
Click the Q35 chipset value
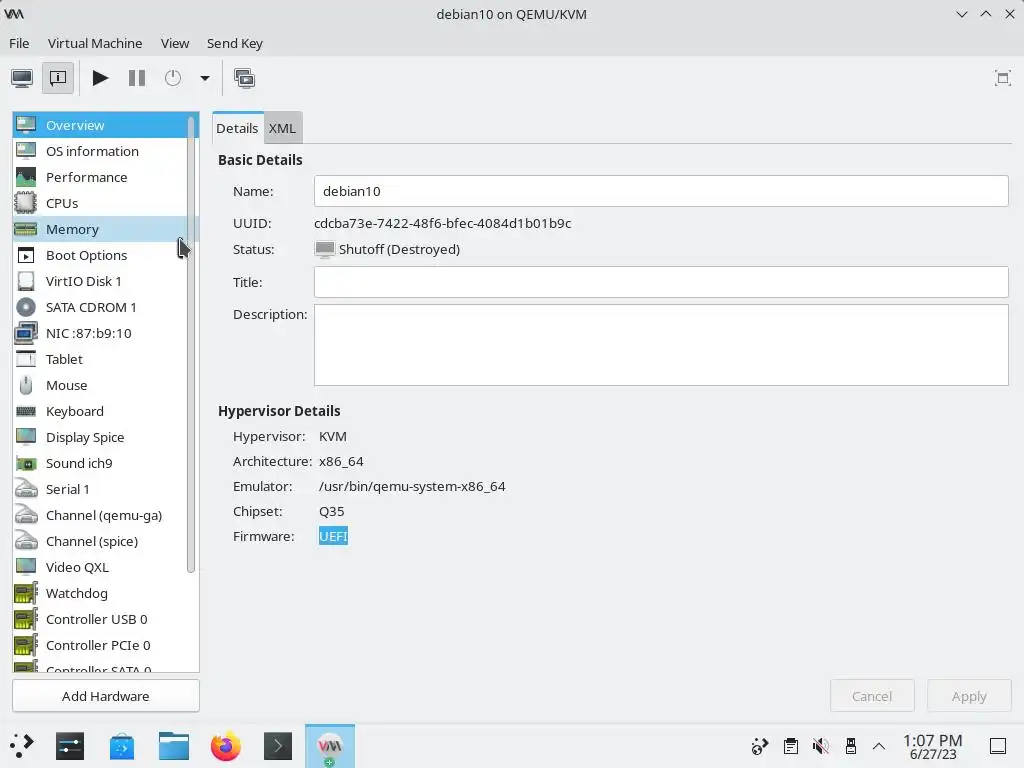[x=331, y=511]
